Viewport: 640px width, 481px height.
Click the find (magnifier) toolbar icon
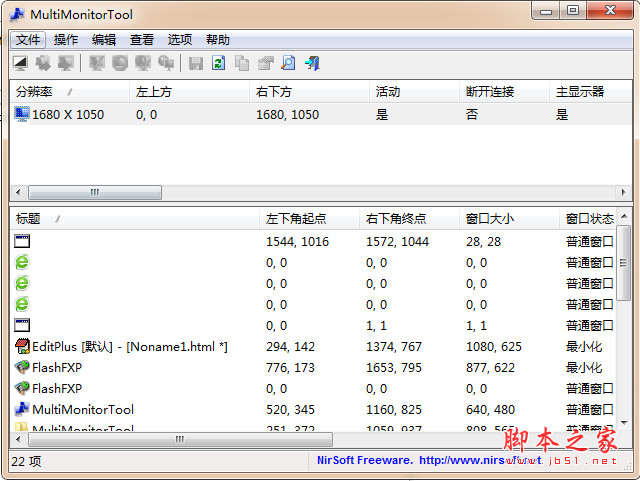(x=289, y=64)
